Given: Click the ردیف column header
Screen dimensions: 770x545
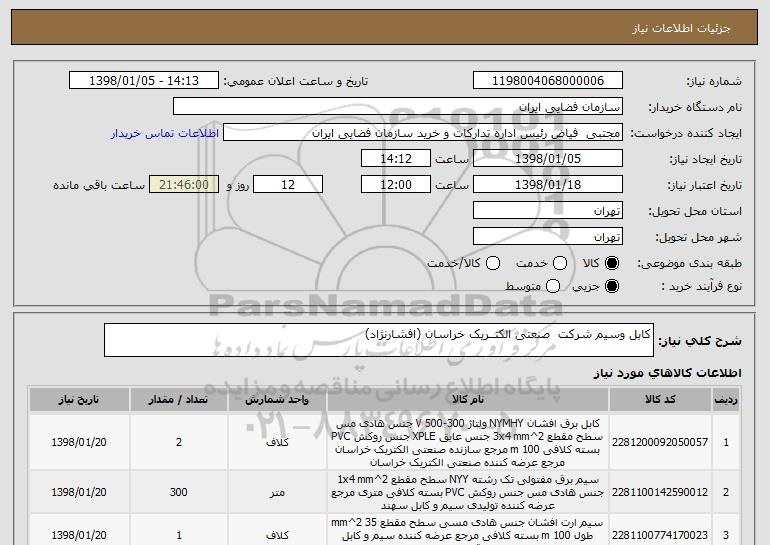Looking at the screenshot, I should click(726, 399).
